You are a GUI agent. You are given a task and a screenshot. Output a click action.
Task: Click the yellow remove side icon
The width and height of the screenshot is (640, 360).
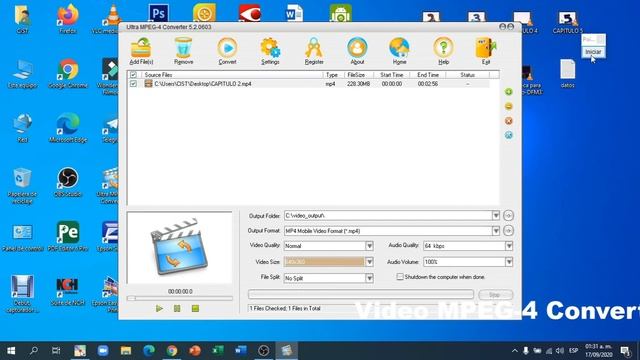(x=509, y=107)
